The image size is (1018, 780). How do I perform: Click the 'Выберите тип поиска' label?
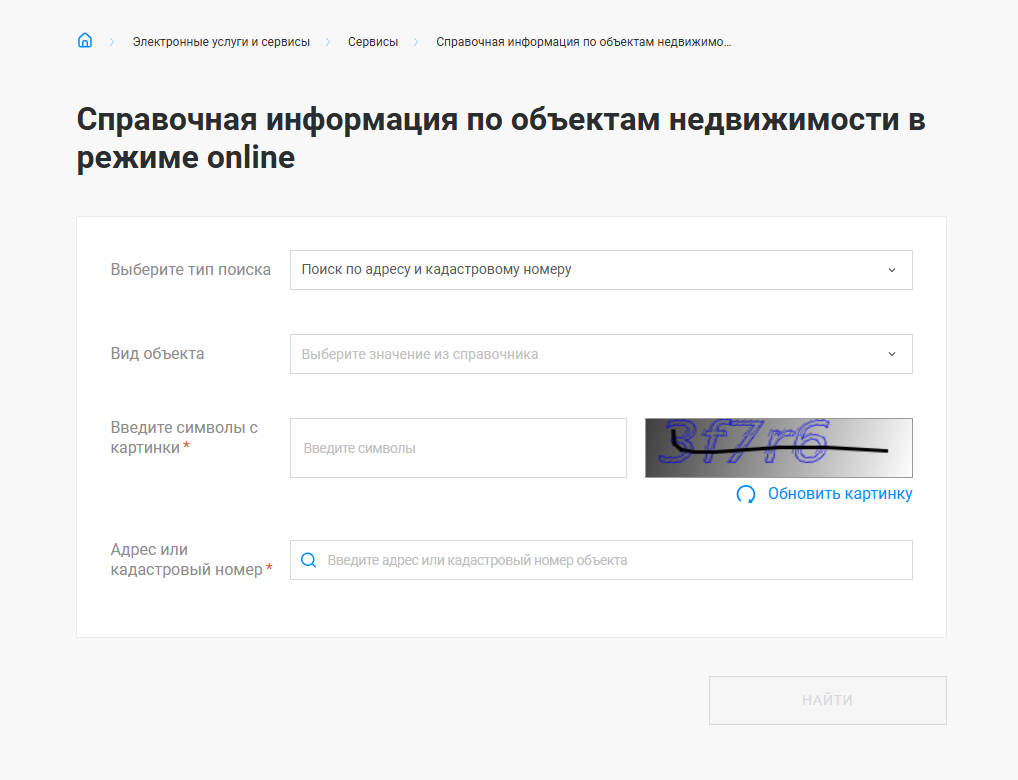[190, 270]
